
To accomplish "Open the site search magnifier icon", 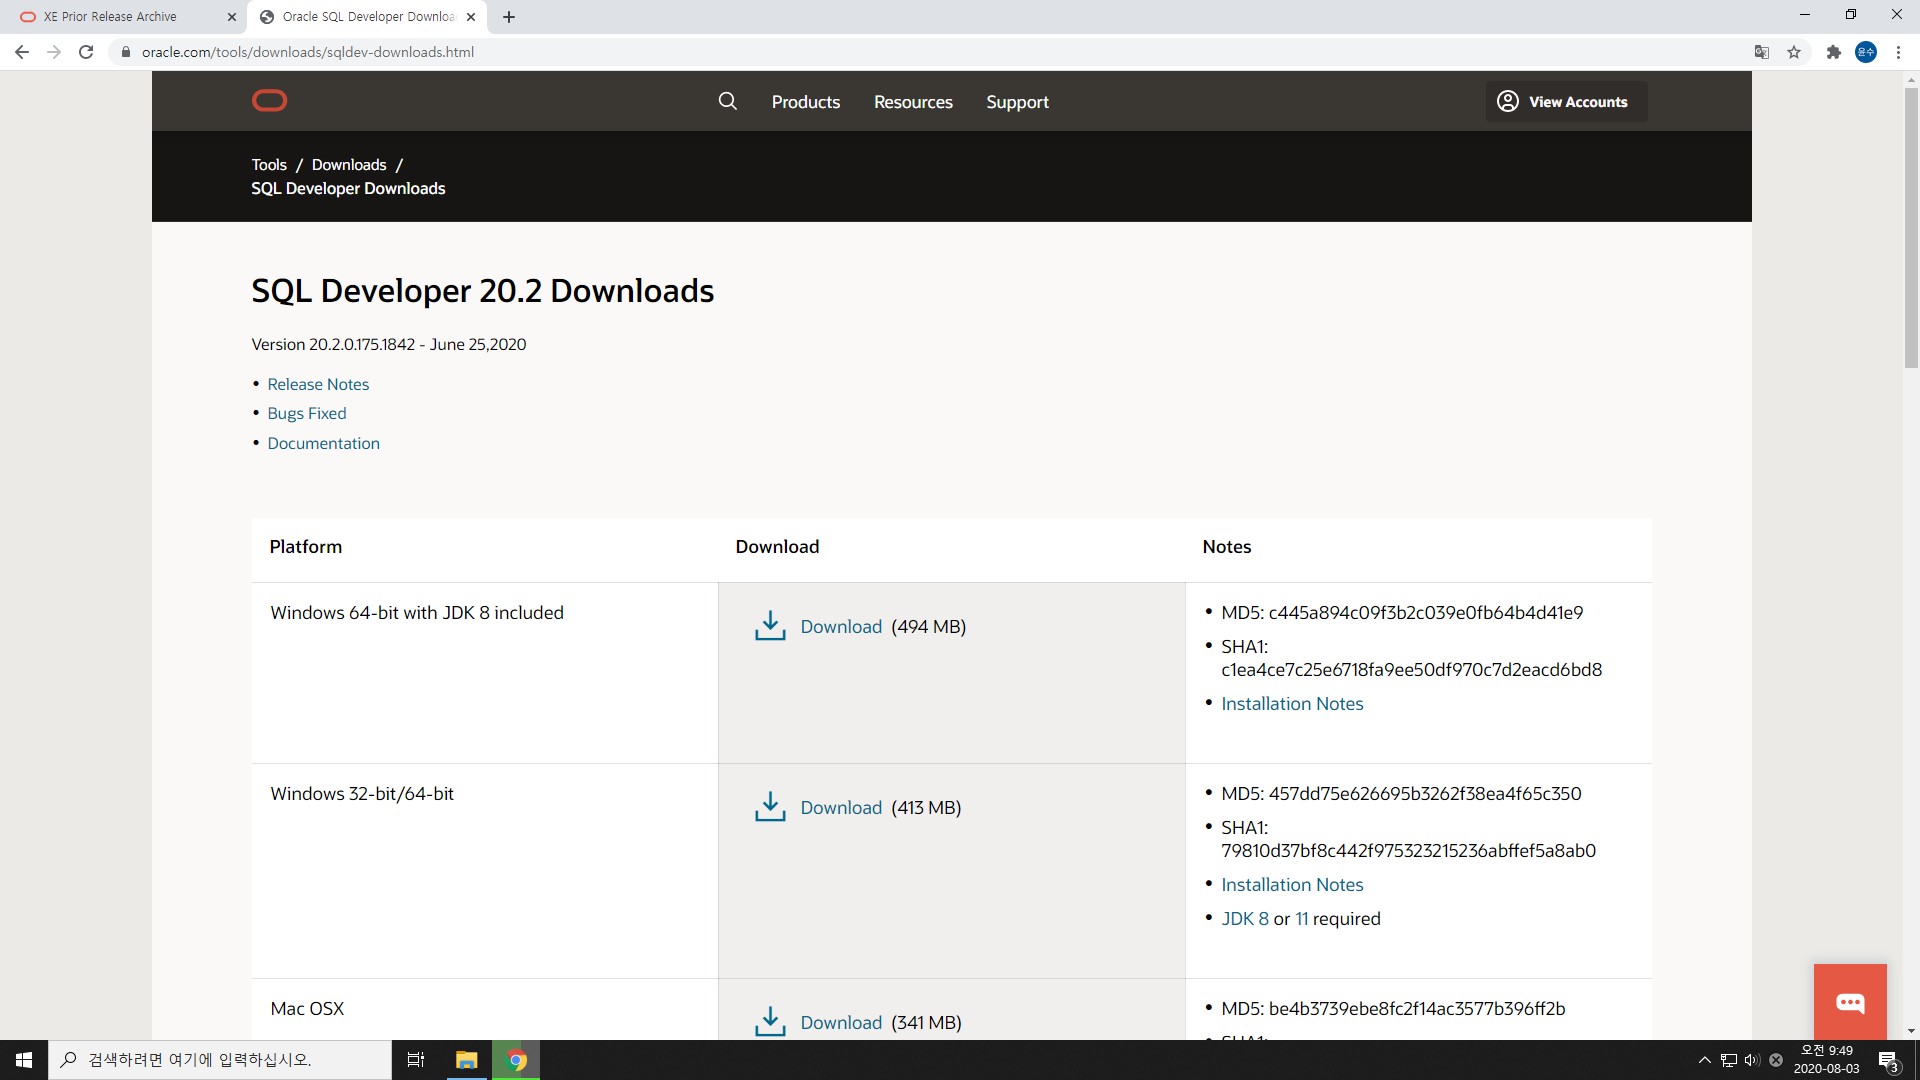I will 728,101.
